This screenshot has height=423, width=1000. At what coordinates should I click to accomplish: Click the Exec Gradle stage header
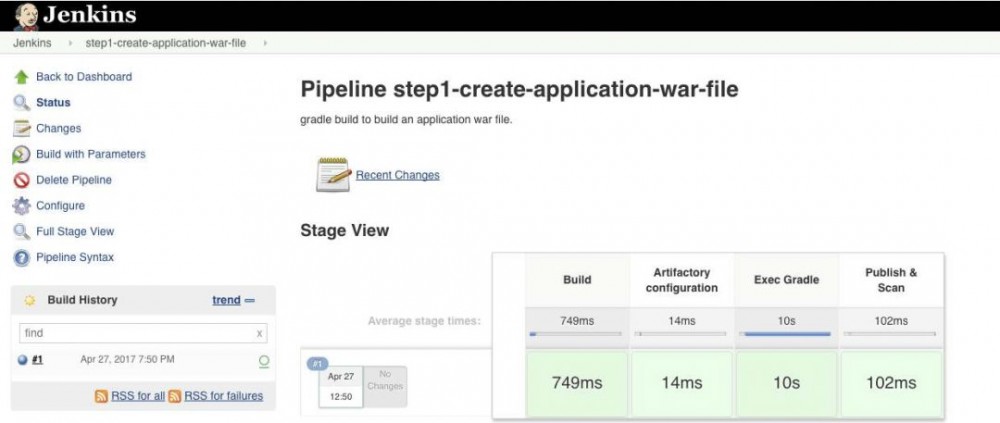[x=786, y=279]
